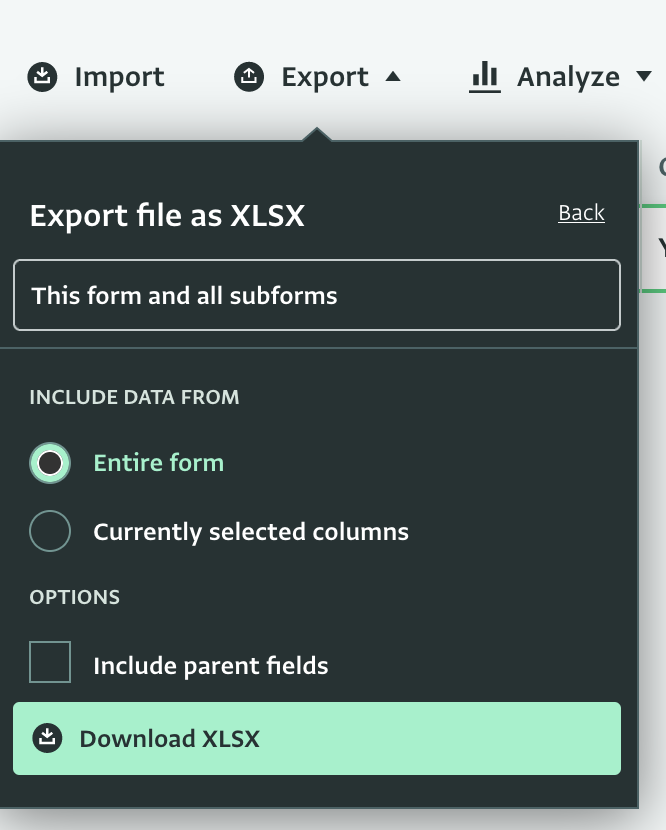Click the Entire form label text

tap(159, 463)
